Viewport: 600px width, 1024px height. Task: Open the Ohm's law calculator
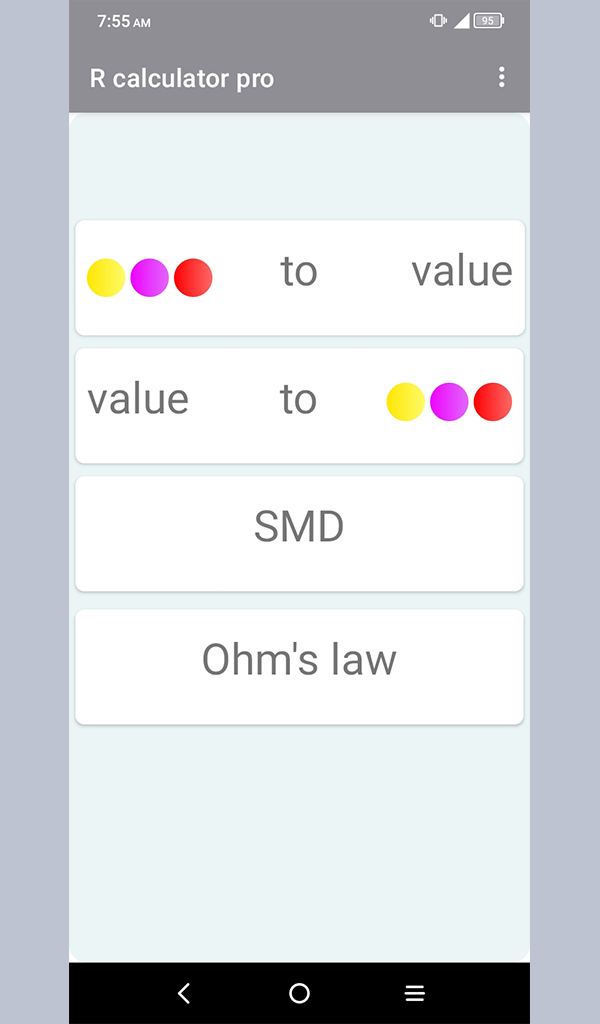[299, 660]
